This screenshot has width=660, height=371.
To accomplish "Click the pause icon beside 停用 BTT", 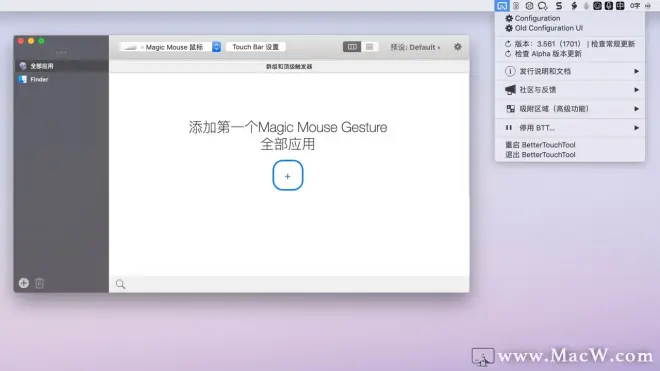I will [x=509, y=128].
